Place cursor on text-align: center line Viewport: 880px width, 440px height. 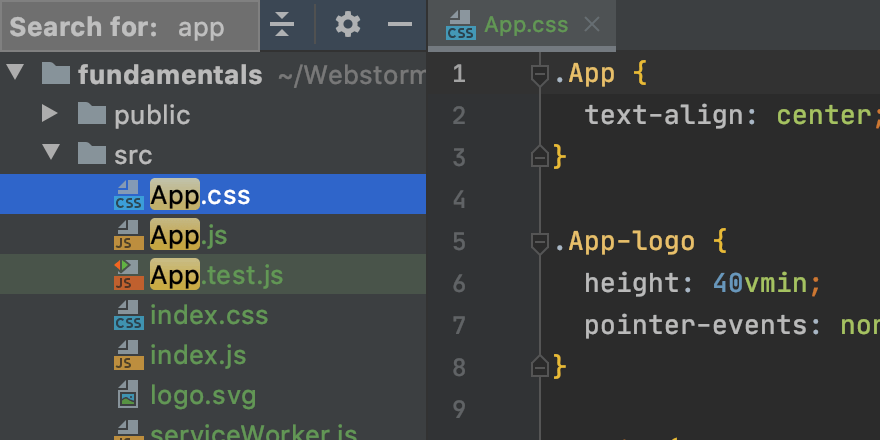click(700, 115)
